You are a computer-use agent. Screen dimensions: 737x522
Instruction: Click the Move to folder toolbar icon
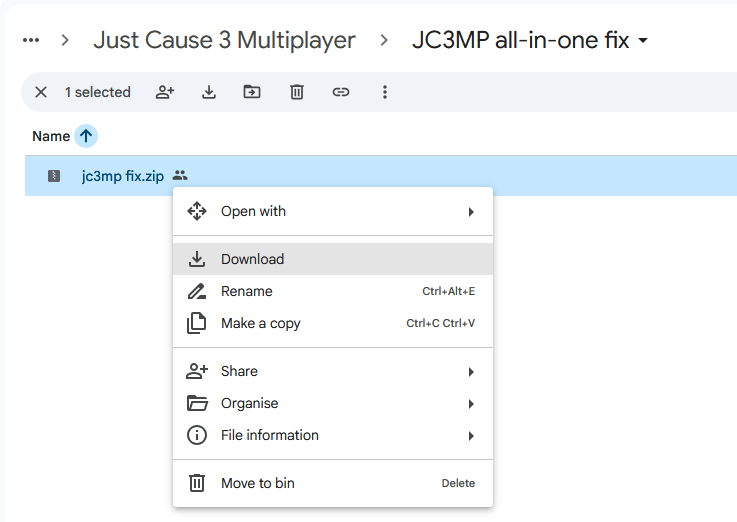(252, 92)
